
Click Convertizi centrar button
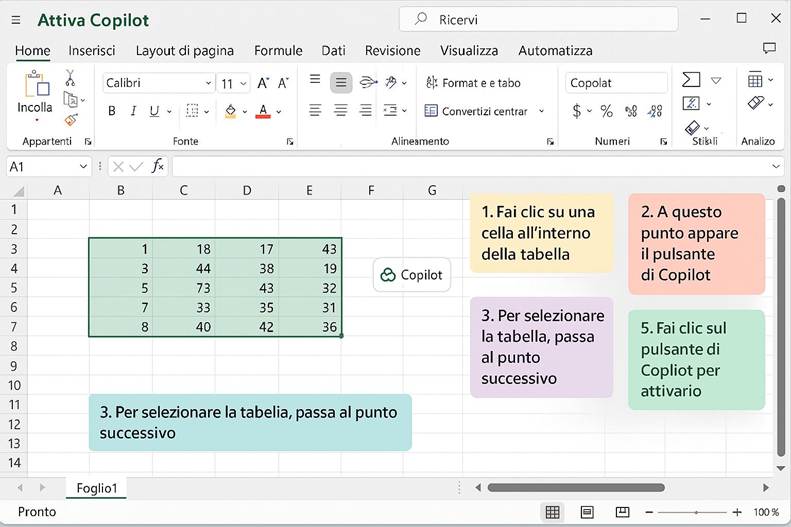(x=476, y=111)
